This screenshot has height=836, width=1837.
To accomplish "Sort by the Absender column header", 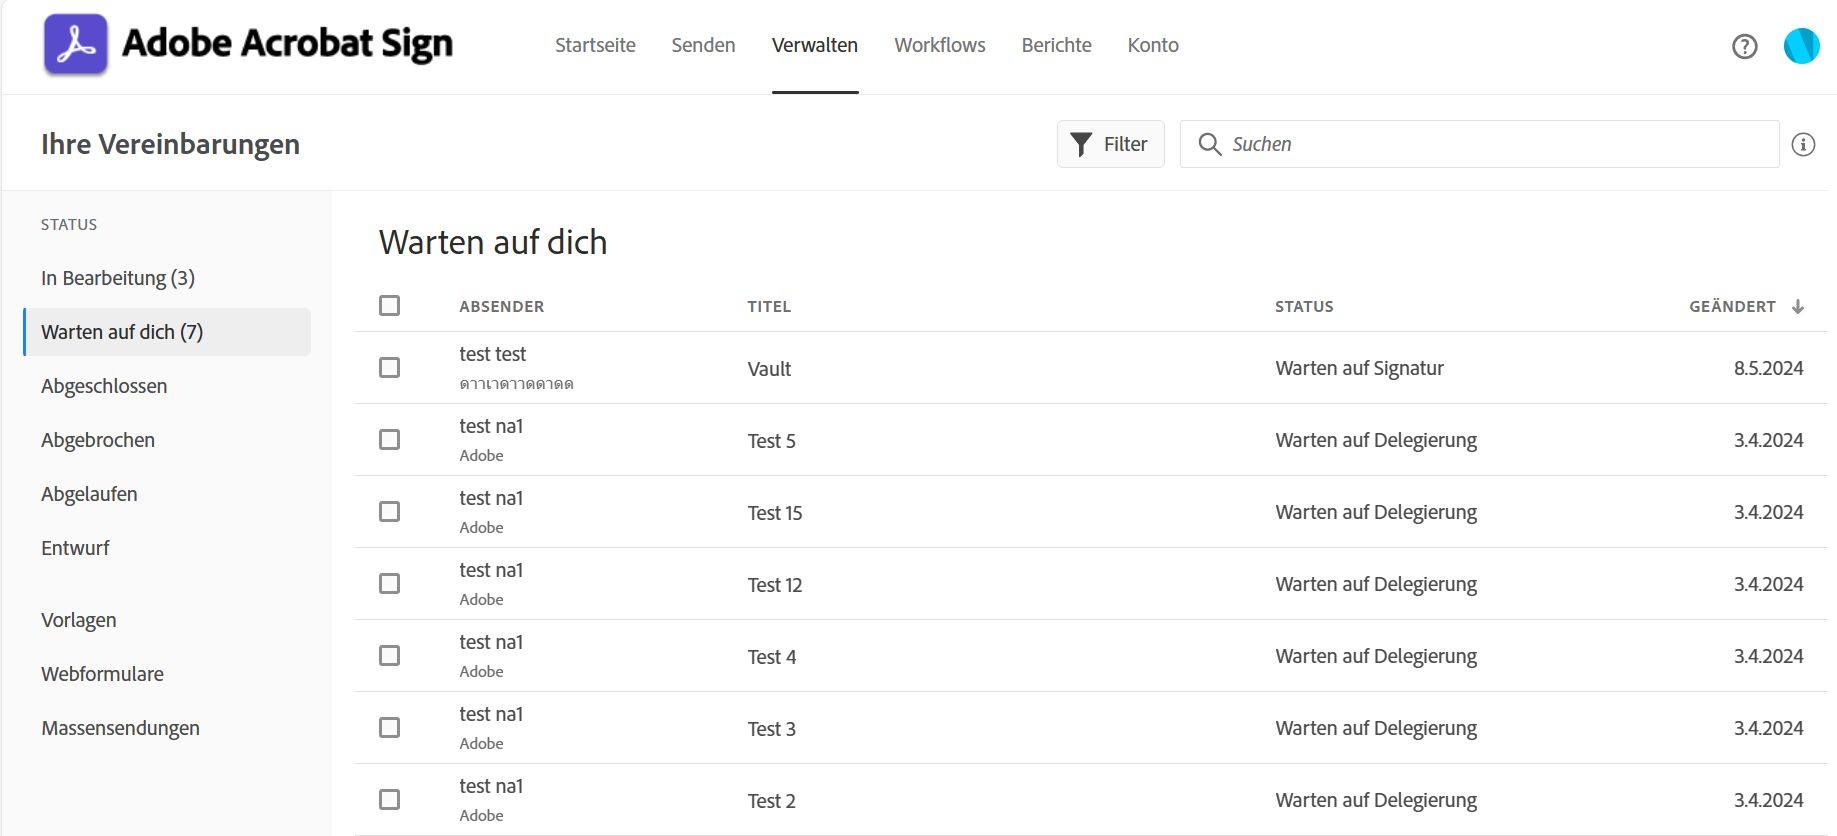I will [x=501, y=307].
